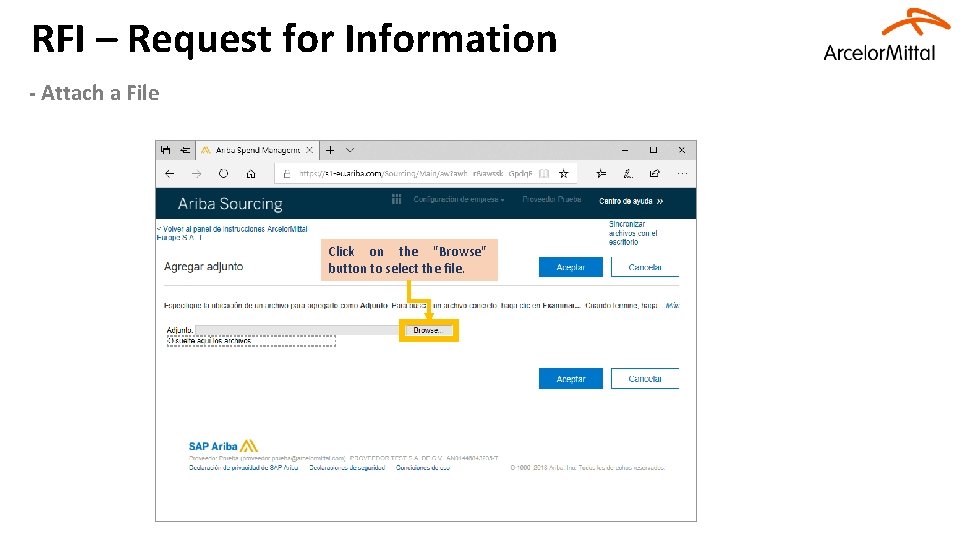This screenshot has width=960, height=540.
Task: Click the top Cancelar button
Action: coord(645,267)
